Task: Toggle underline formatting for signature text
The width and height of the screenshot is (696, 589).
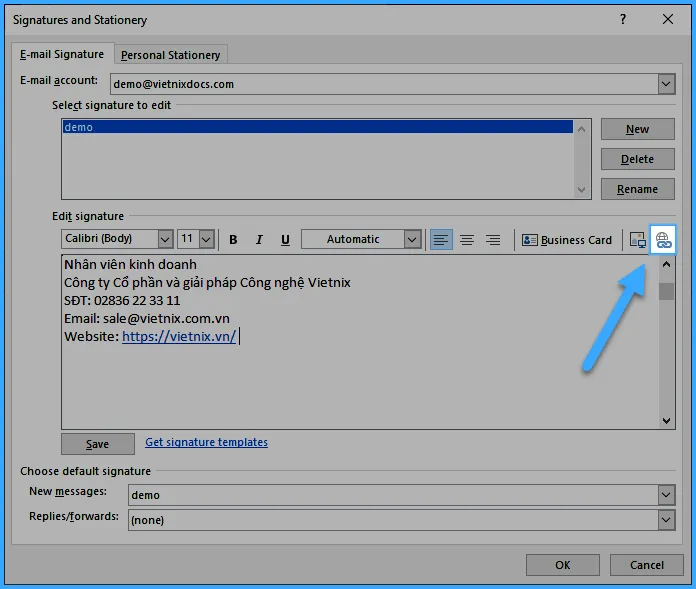Action: 285,240
